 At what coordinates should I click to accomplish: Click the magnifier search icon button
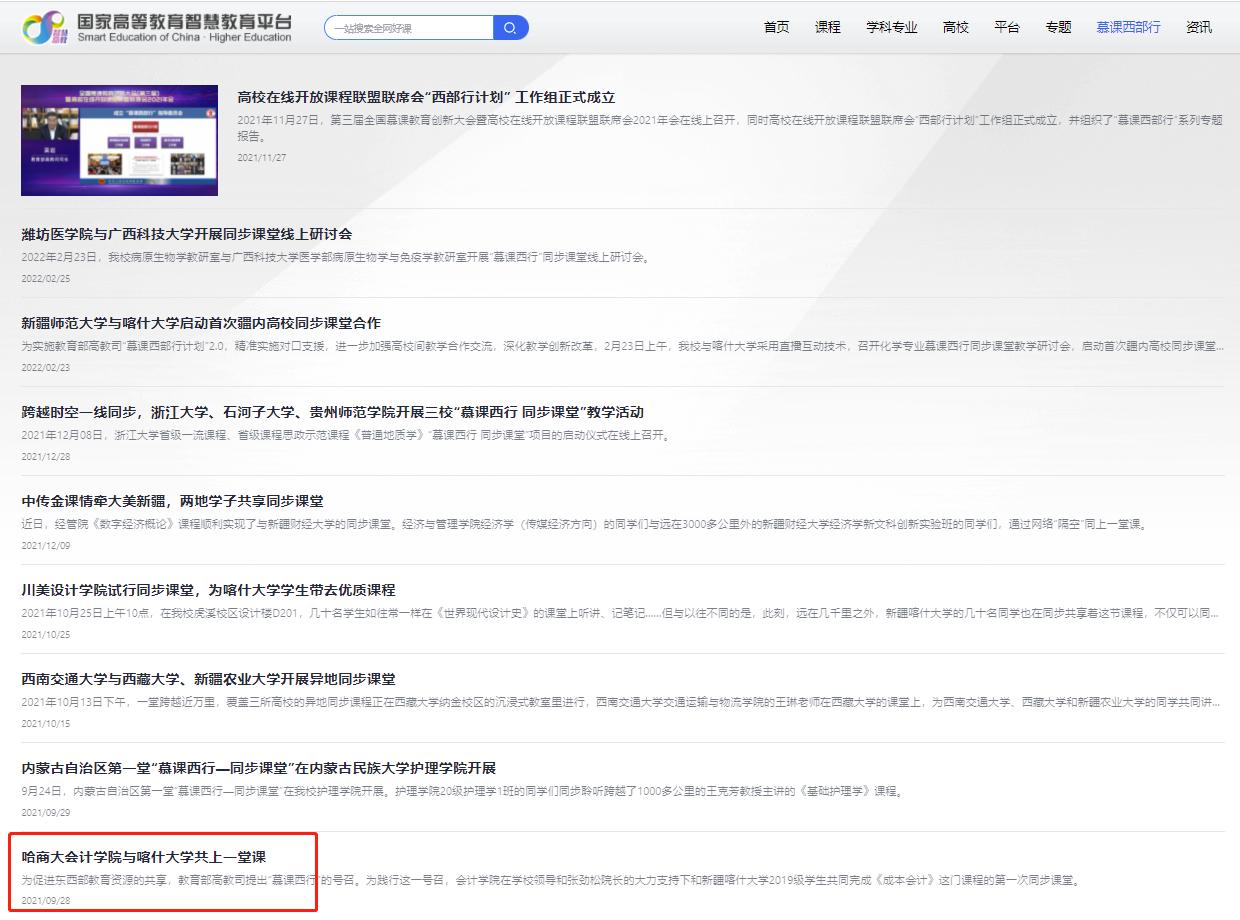[x=510, y=28]
